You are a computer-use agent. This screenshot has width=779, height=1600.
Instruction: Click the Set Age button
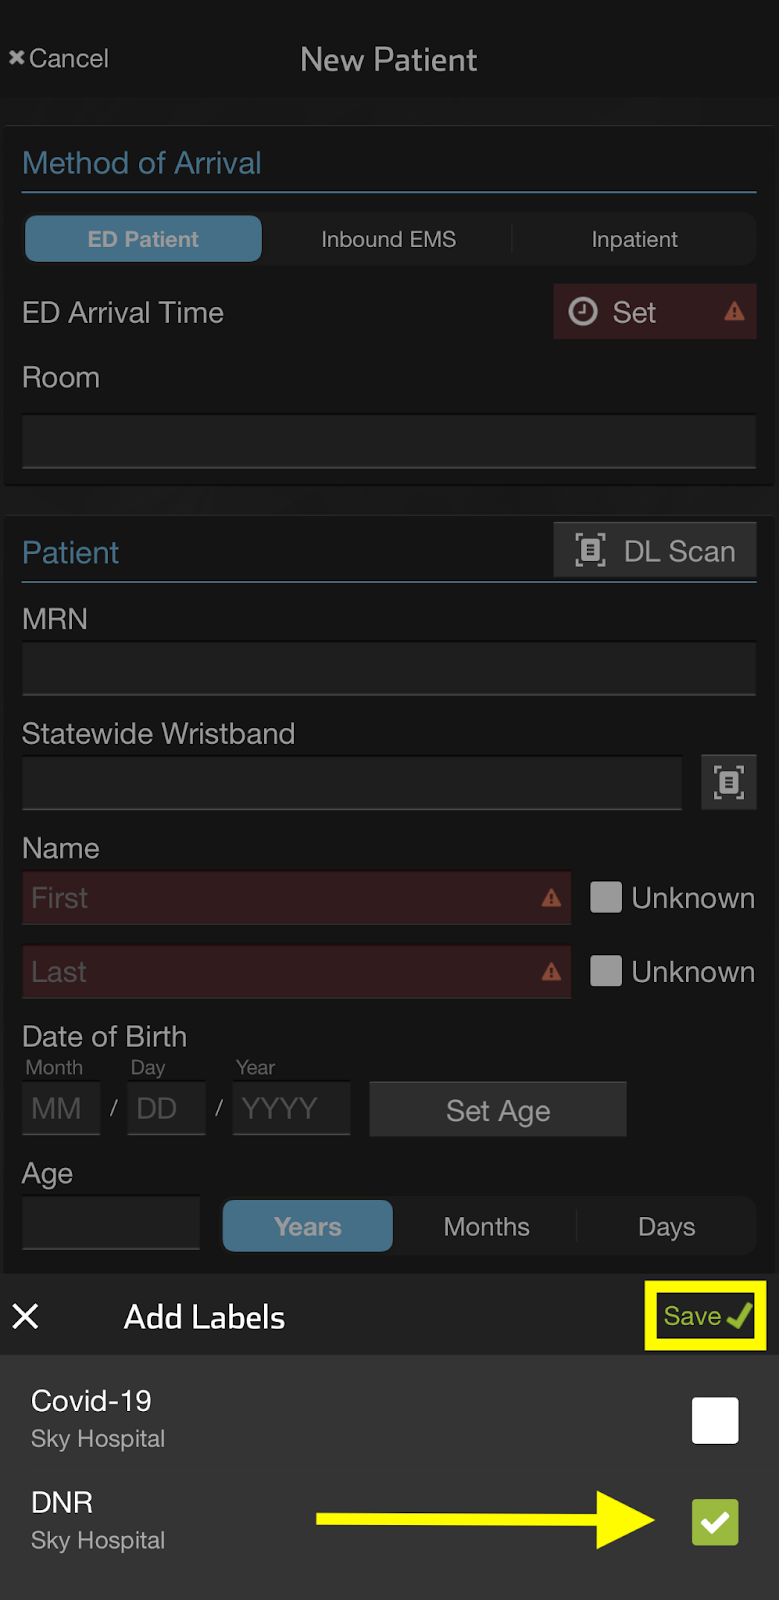tap(498, 1110)
